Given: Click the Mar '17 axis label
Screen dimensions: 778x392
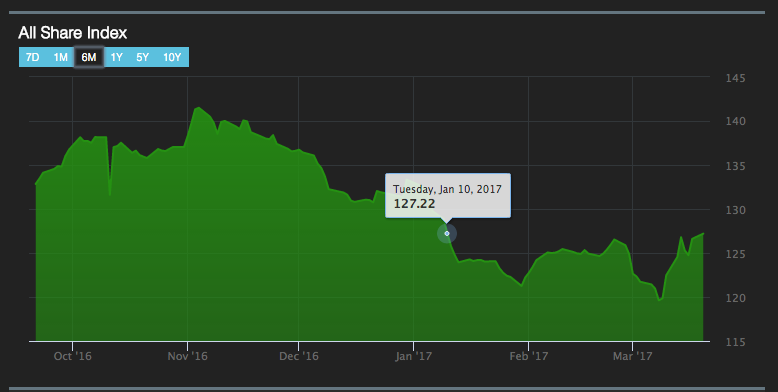Looking at the screenshot, I should pos(633,356).
